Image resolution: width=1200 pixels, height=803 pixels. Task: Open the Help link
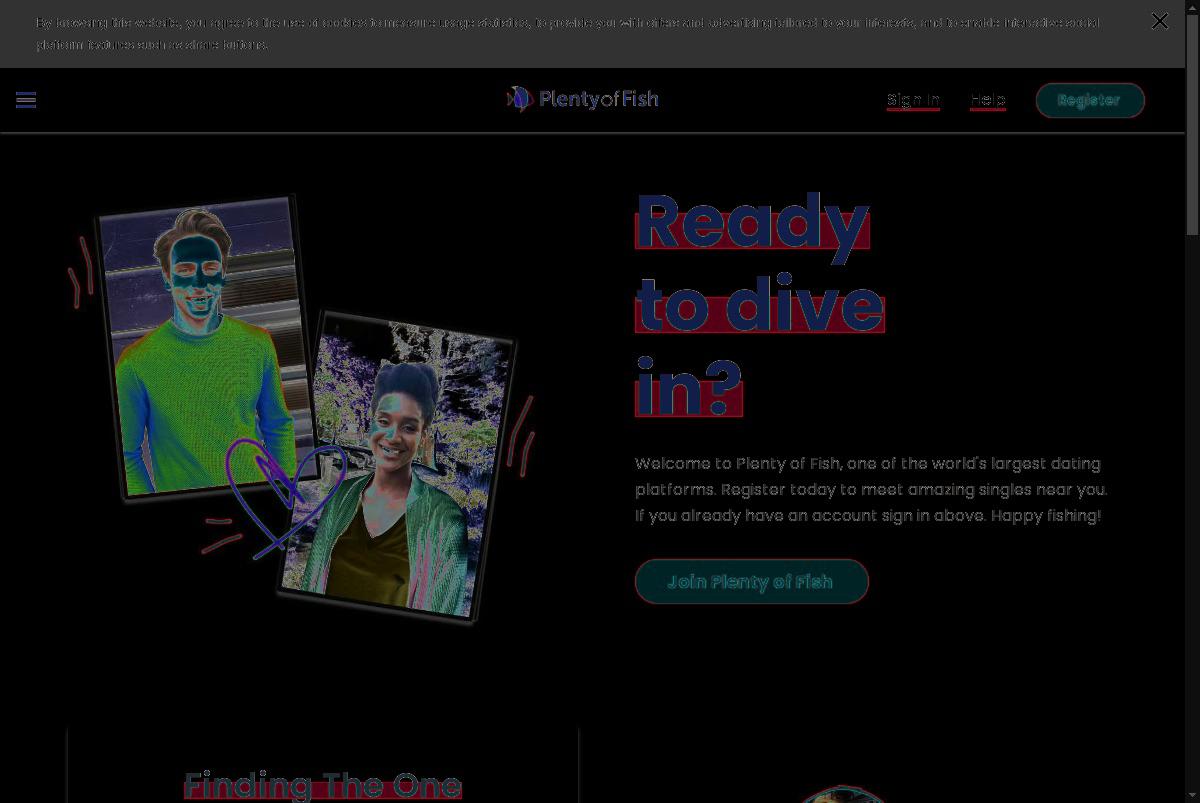pyautogui.click(x=987, y=100)
